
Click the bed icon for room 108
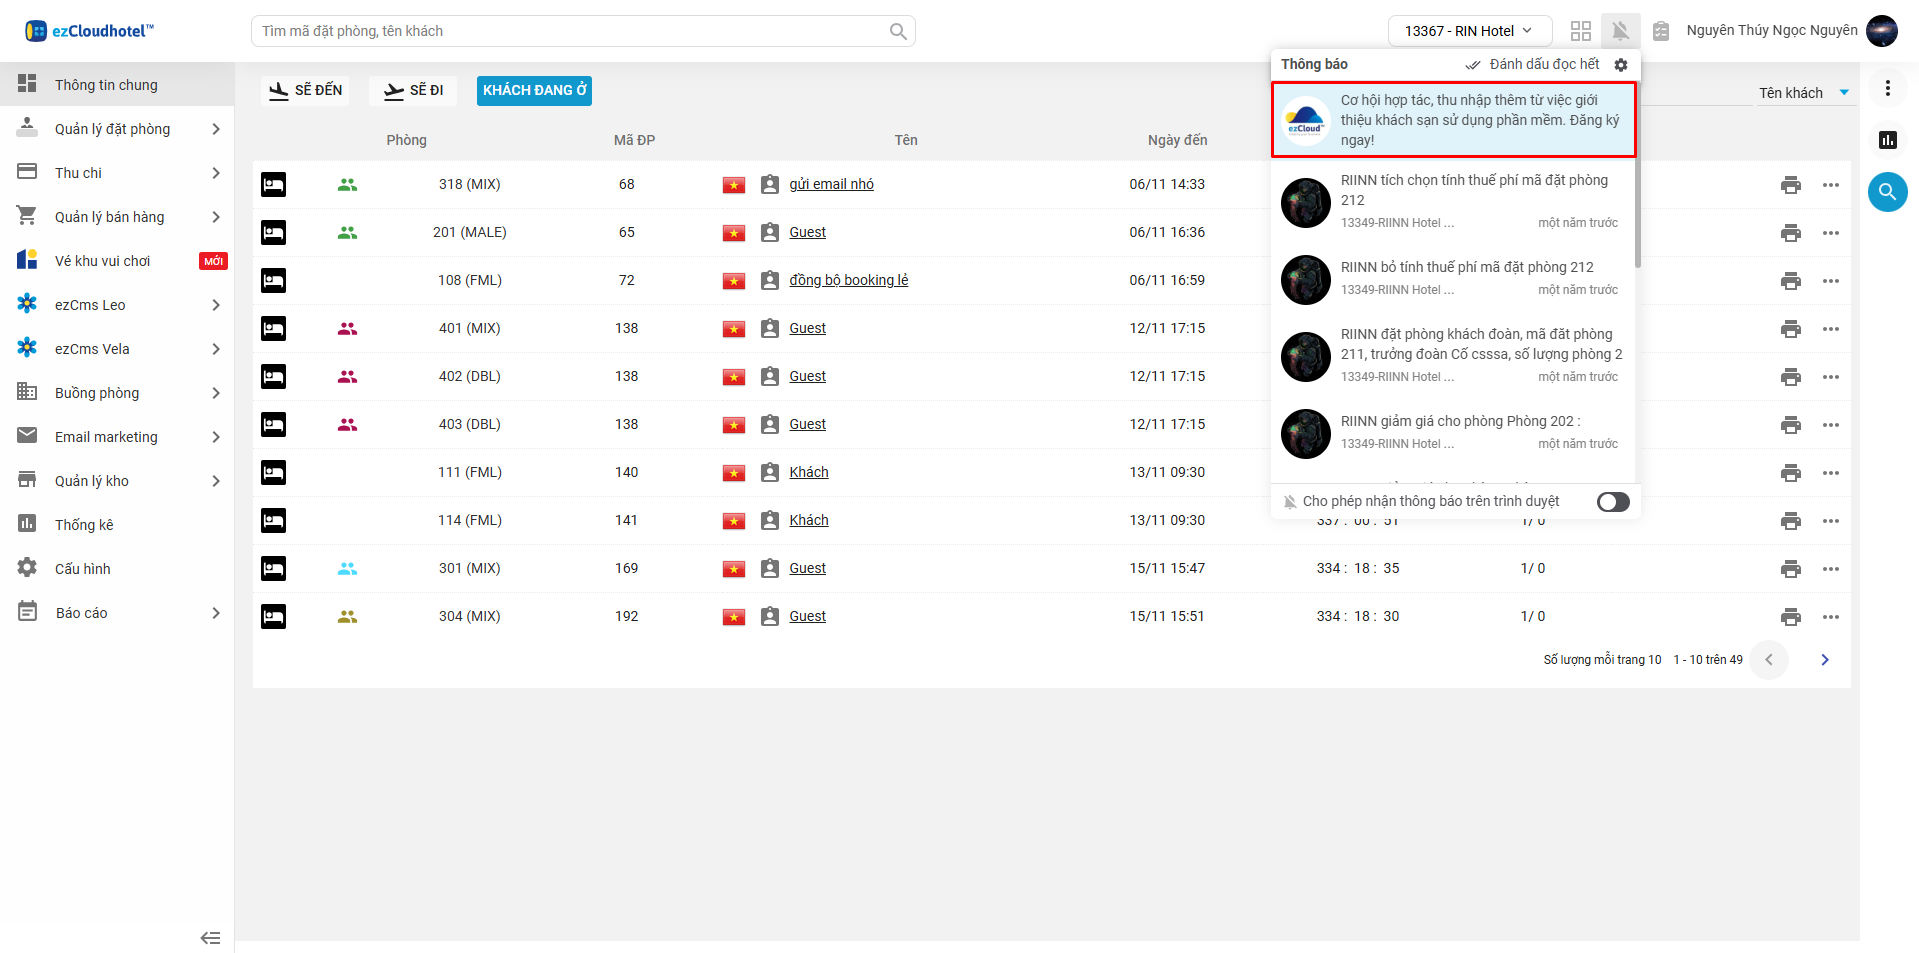tap(273, 281)
